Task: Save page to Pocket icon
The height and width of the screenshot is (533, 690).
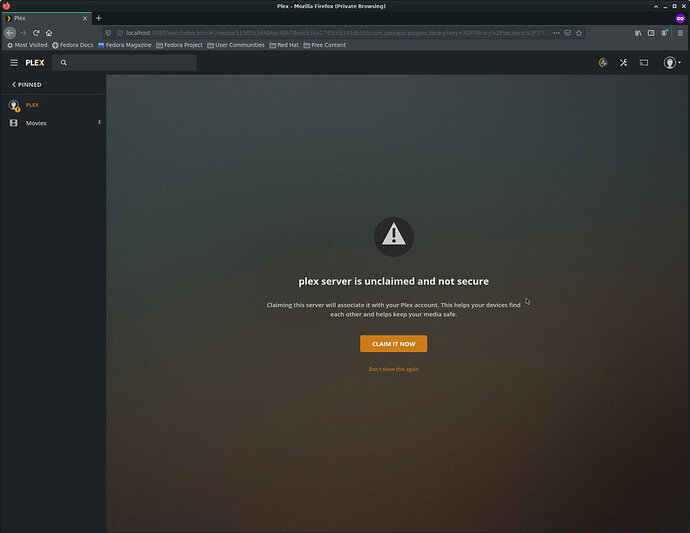Action: [x=568, y=33]
